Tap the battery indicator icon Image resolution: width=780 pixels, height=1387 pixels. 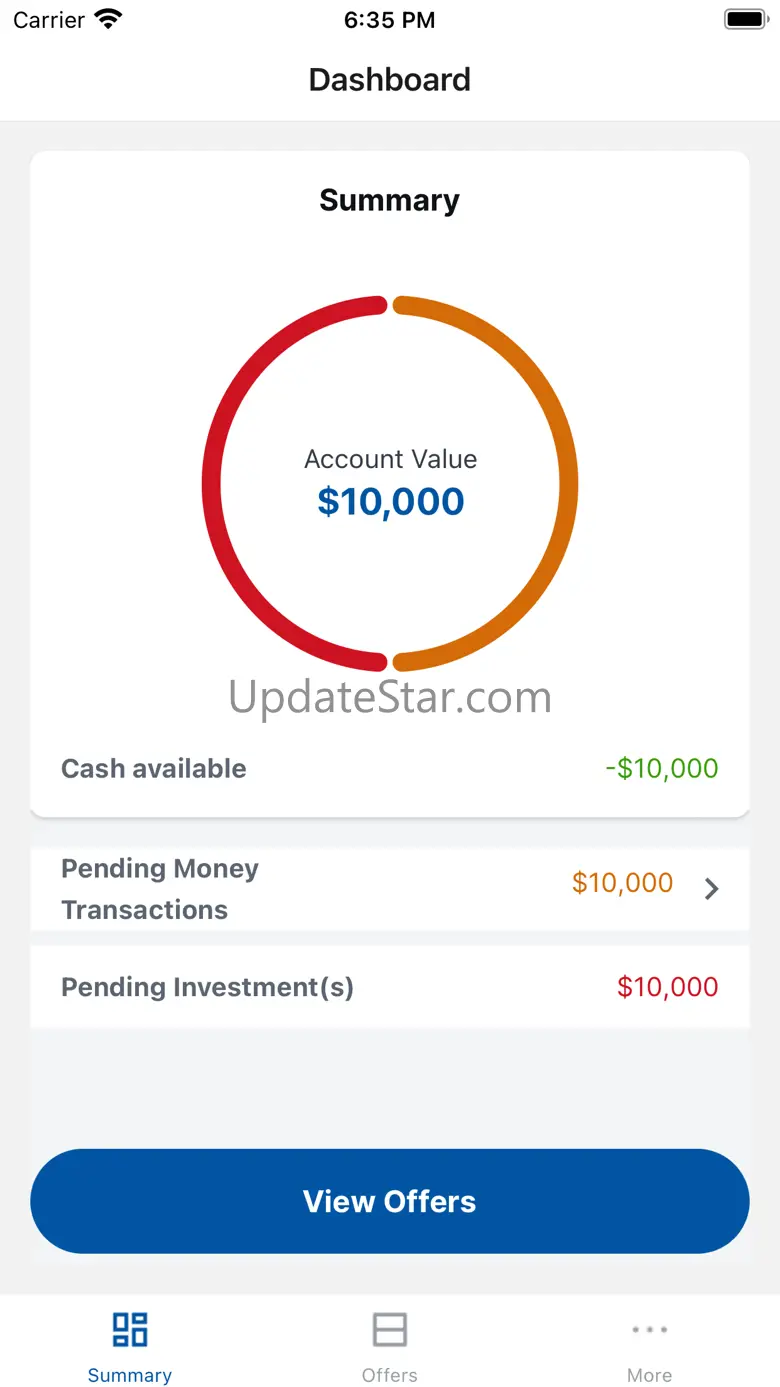[745, 19]
